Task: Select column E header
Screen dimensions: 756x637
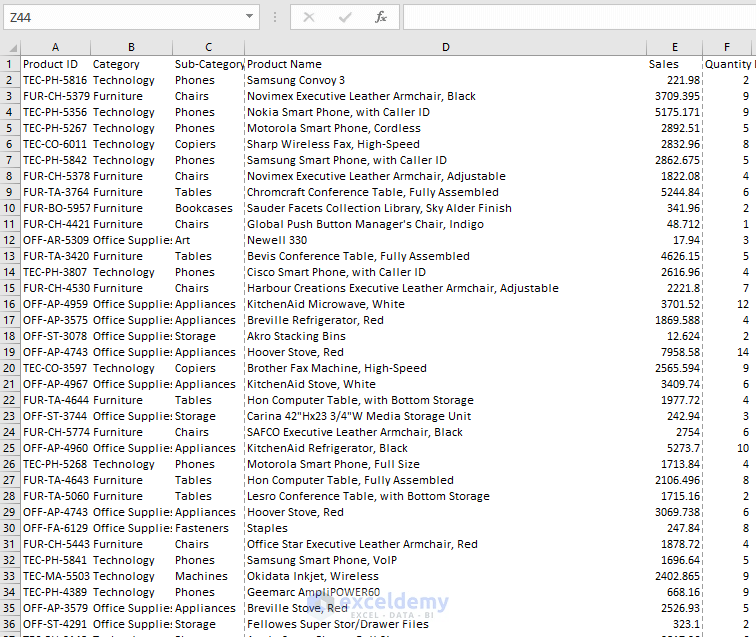Action: [x=675, y=47]
